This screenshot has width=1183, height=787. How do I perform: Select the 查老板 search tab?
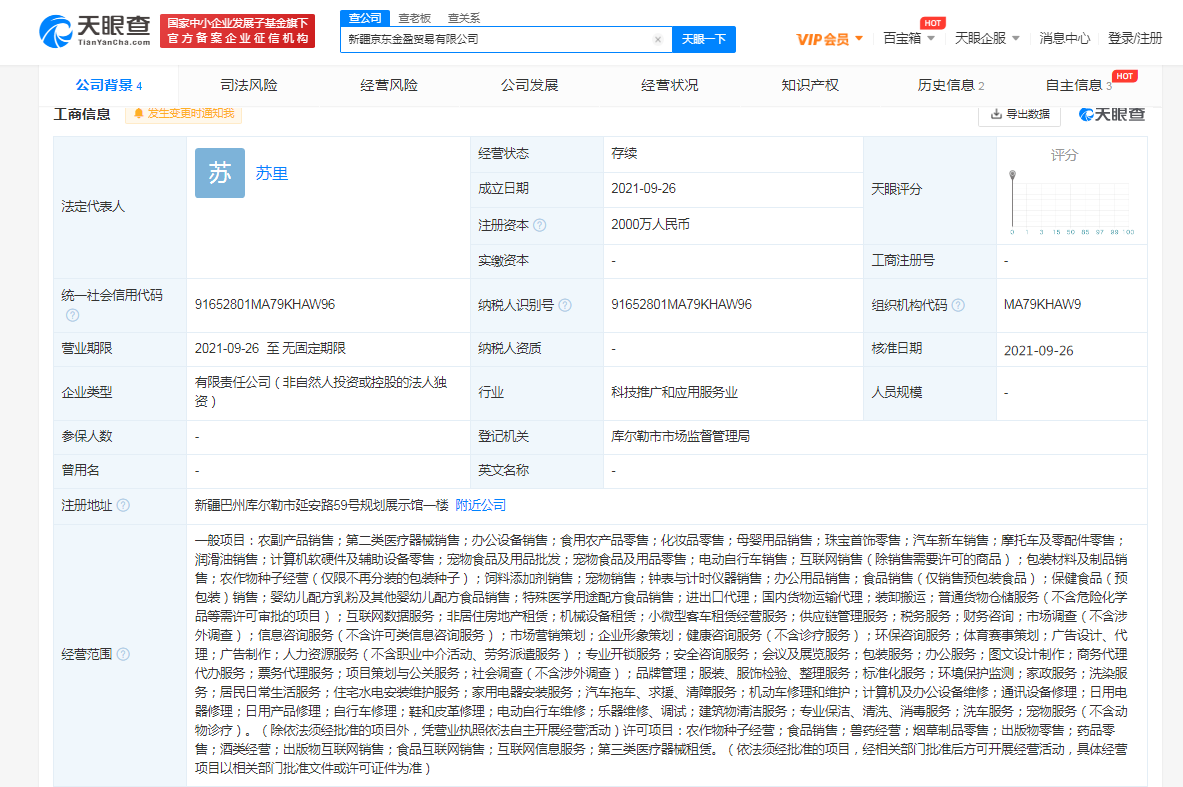click(x=414, y=18)
